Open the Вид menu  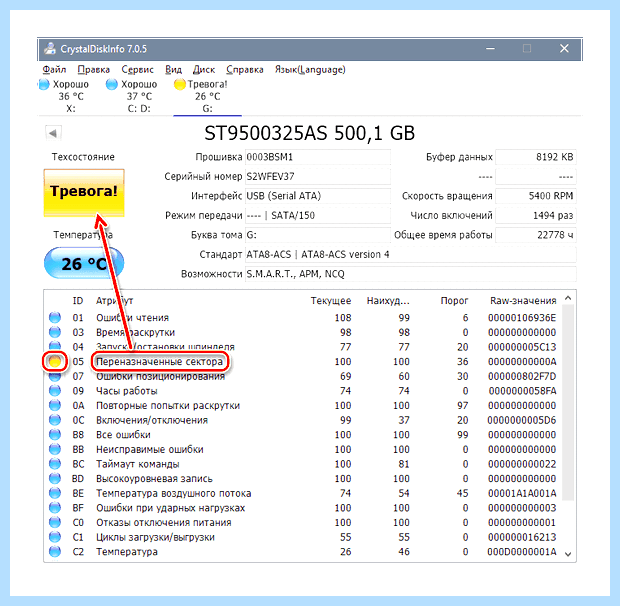pos(173,70)
